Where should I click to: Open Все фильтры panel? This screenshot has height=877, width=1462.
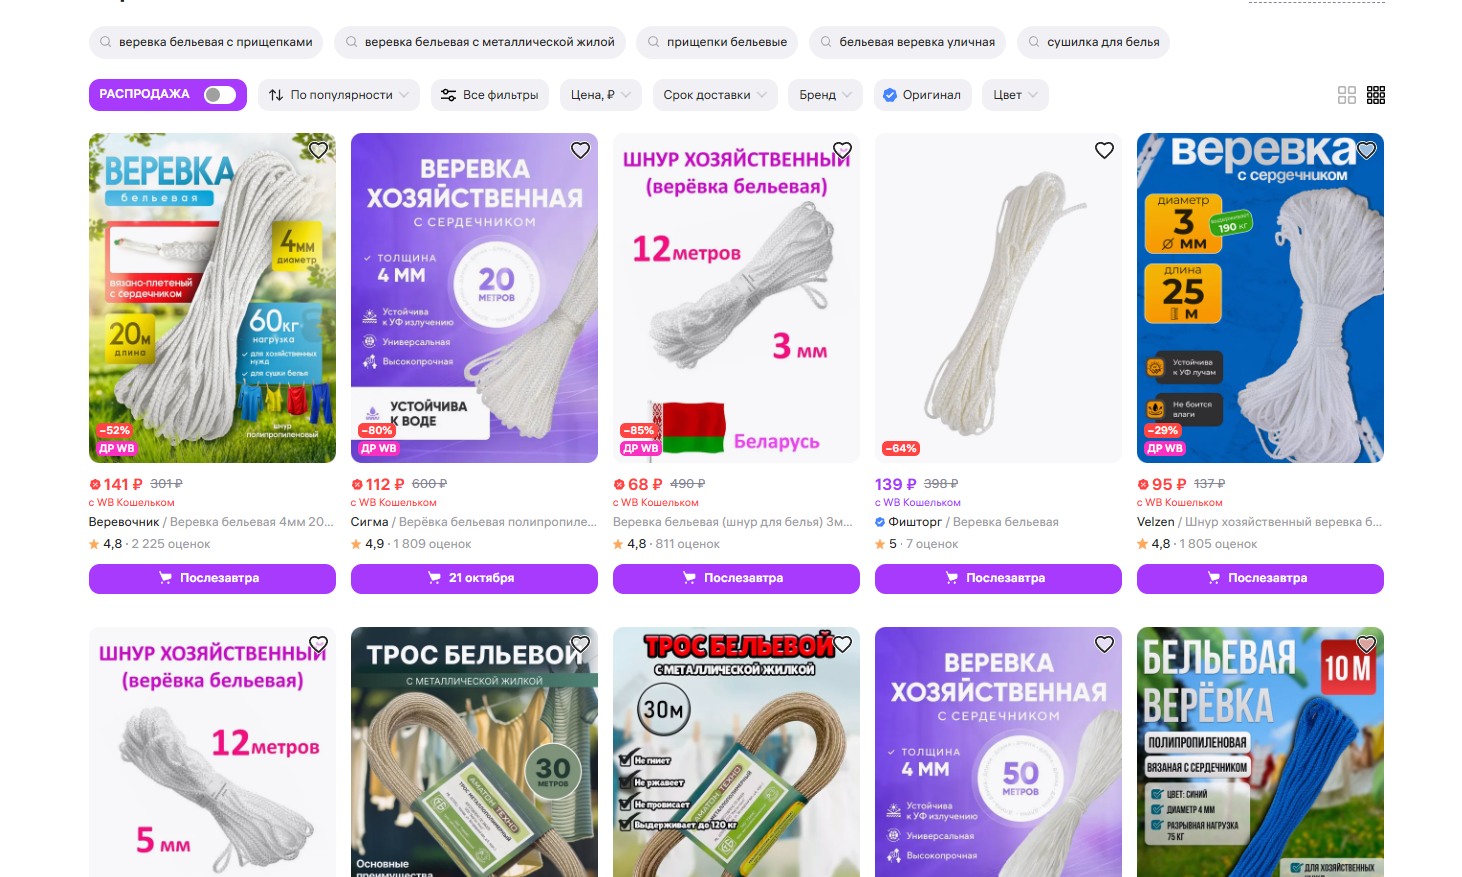pos(490,95)
